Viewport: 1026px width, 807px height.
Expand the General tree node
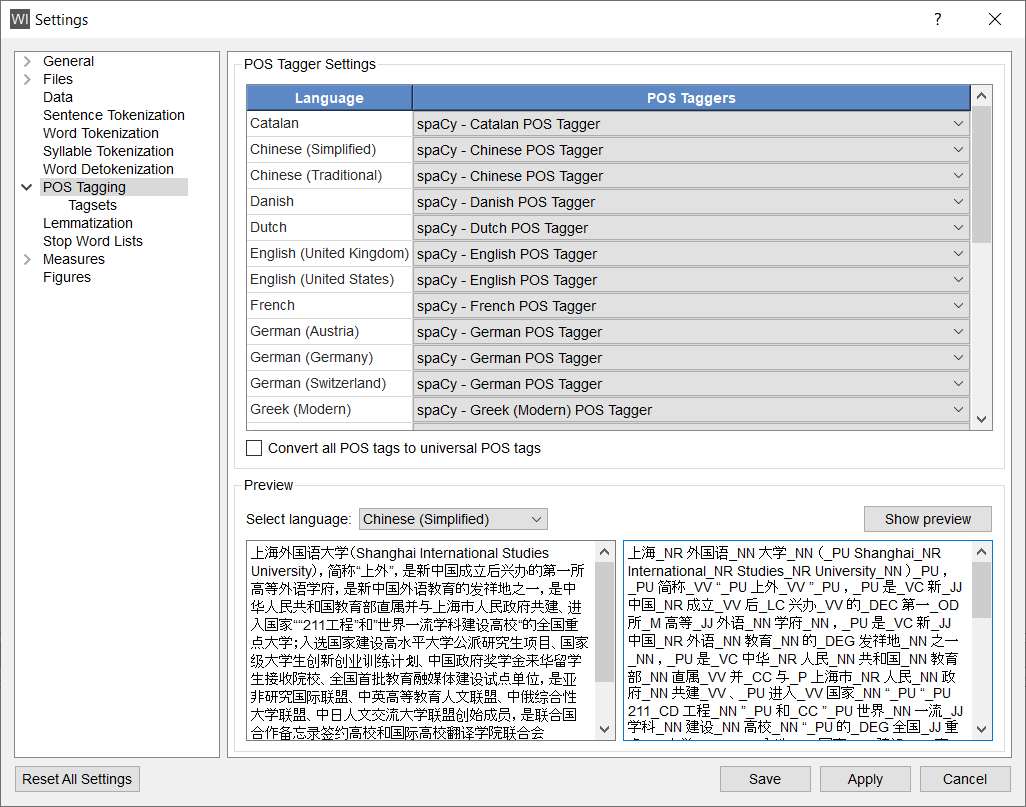click(x=27, y=62)
